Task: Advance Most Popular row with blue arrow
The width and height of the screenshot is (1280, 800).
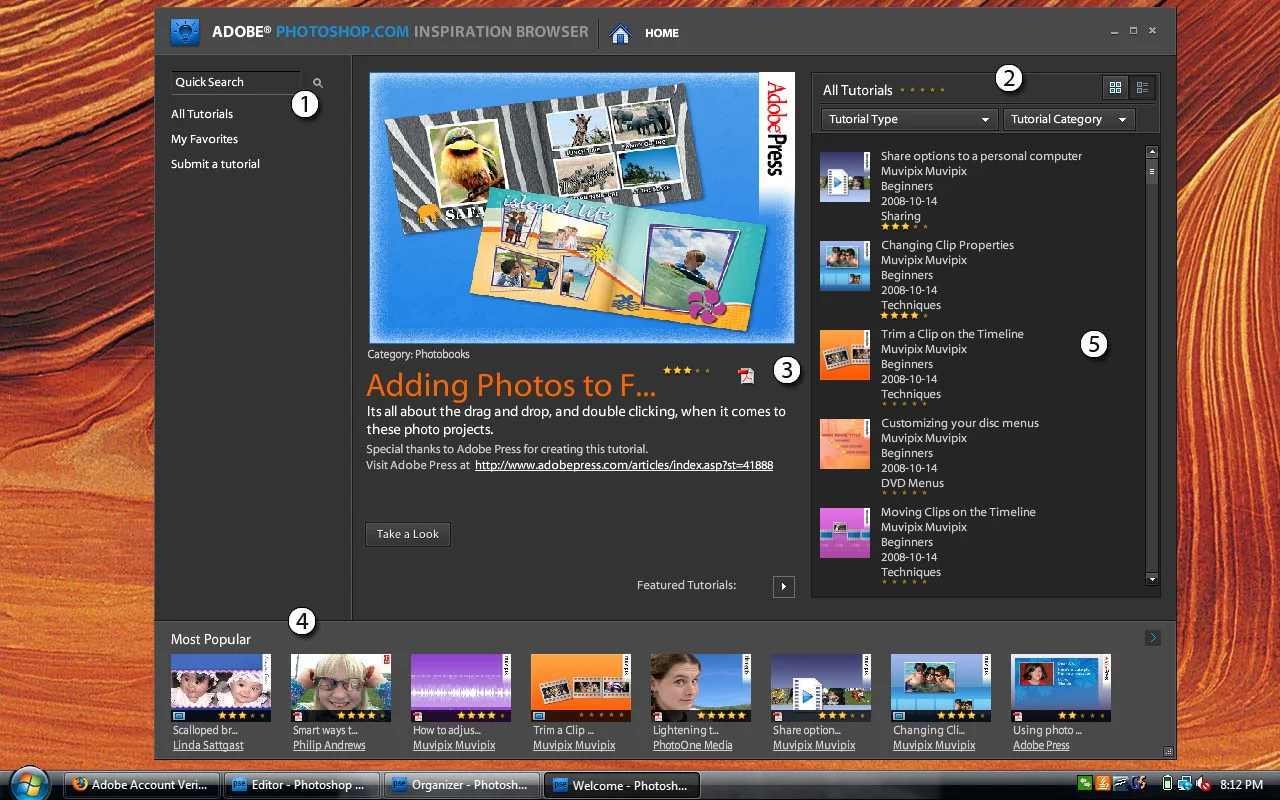Action: [x=1153, y=637]
